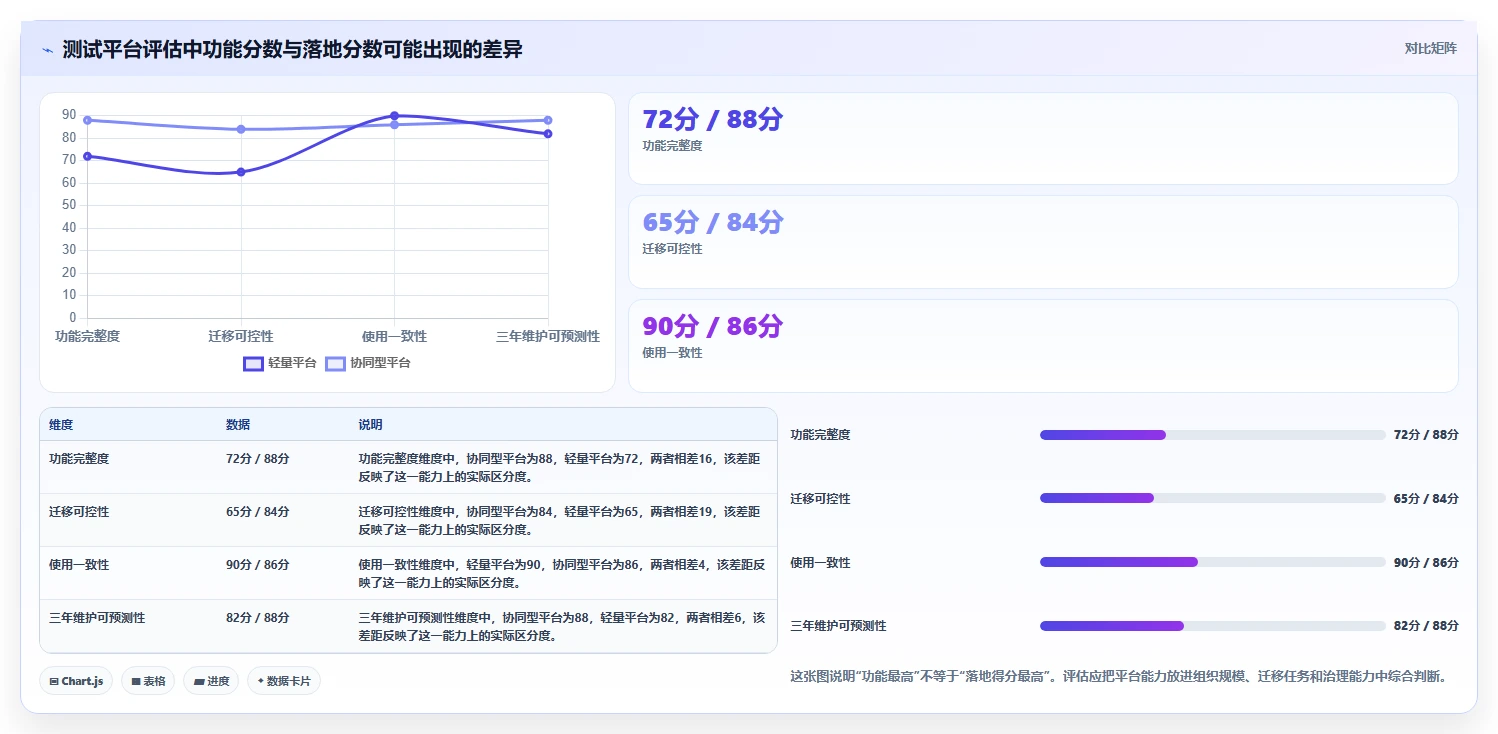
Task: Click the 使用一致性 x-axis label
Action: (394, 336)
